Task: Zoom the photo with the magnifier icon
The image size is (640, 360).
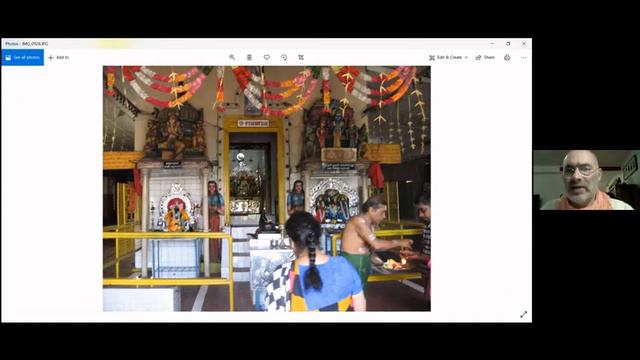Action: coord(232,58)
